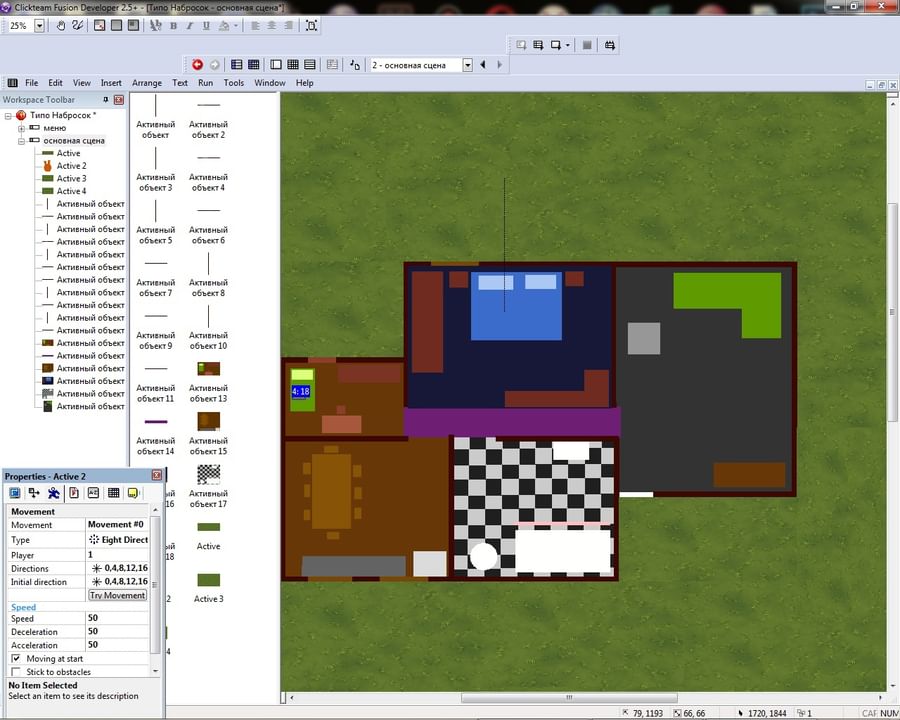Open the Event editor grid icon

click(x=293, y=65)
